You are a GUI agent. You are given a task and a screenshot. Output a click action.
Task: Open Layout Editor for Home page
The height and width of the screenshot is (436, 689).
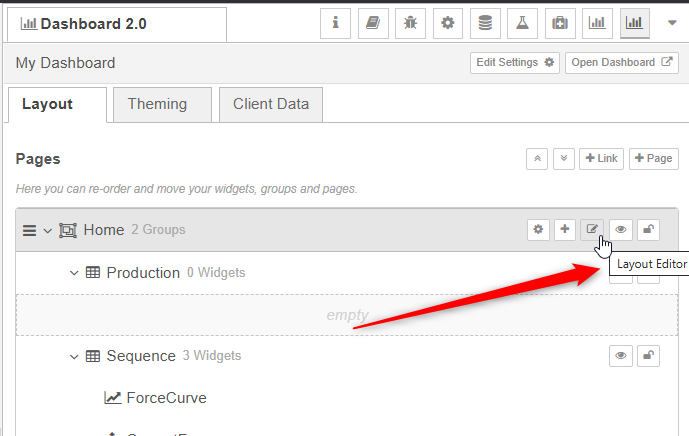592,229
